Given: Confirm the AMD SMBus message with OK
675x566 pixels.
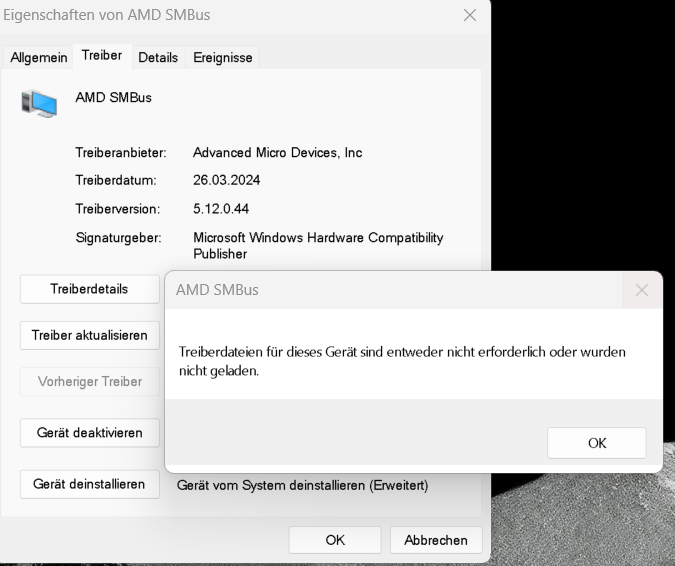Looking at the screenshot, I should point(597,443).
